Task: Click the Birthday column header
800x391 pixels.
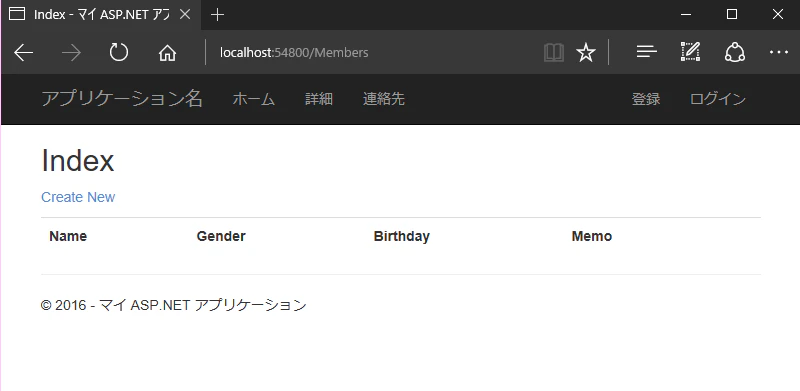Action: (x=402, y=236)
